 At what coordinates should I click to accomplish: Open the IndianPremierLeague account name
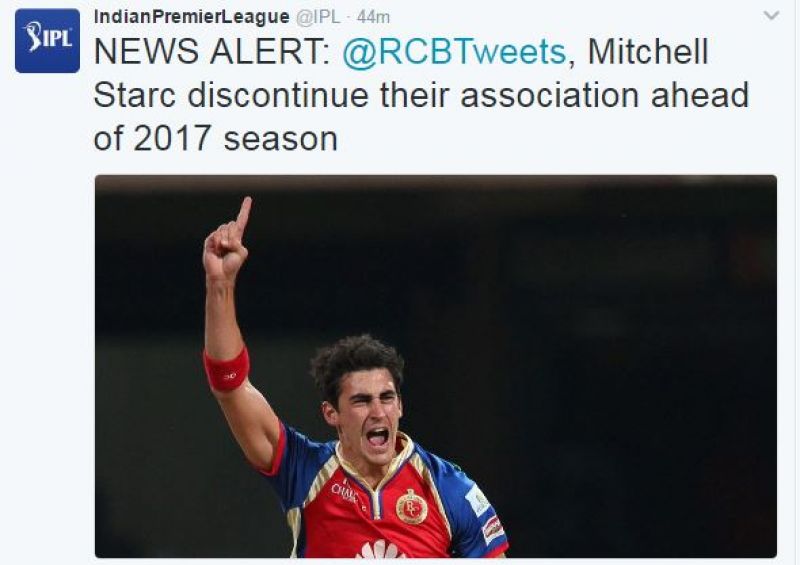coord(191,17)
